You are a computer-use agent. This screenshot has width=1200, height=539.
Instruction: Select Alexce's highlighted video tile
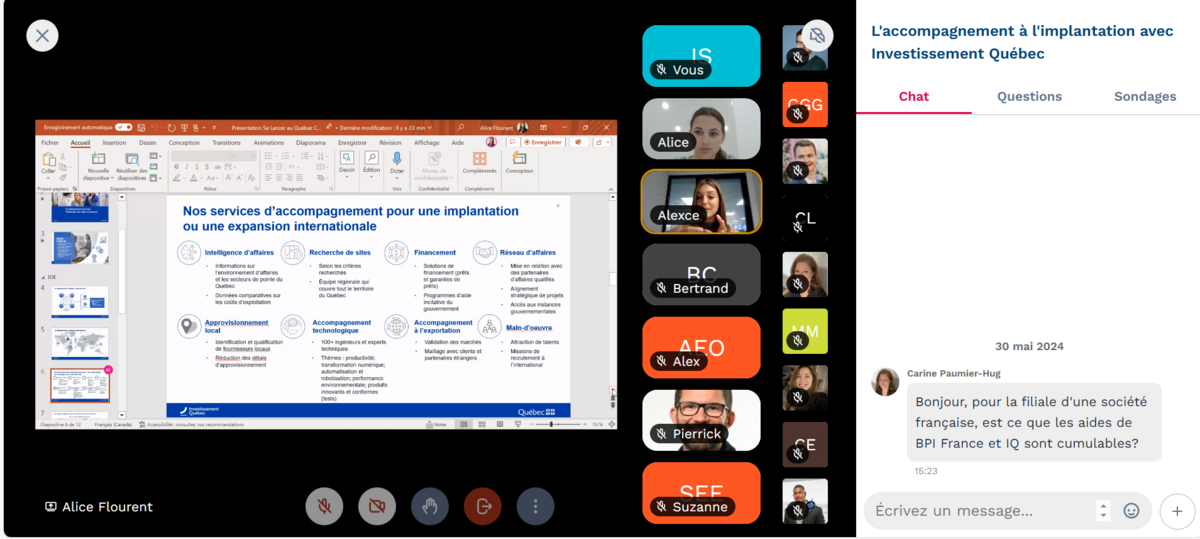[x=701, y=201]
